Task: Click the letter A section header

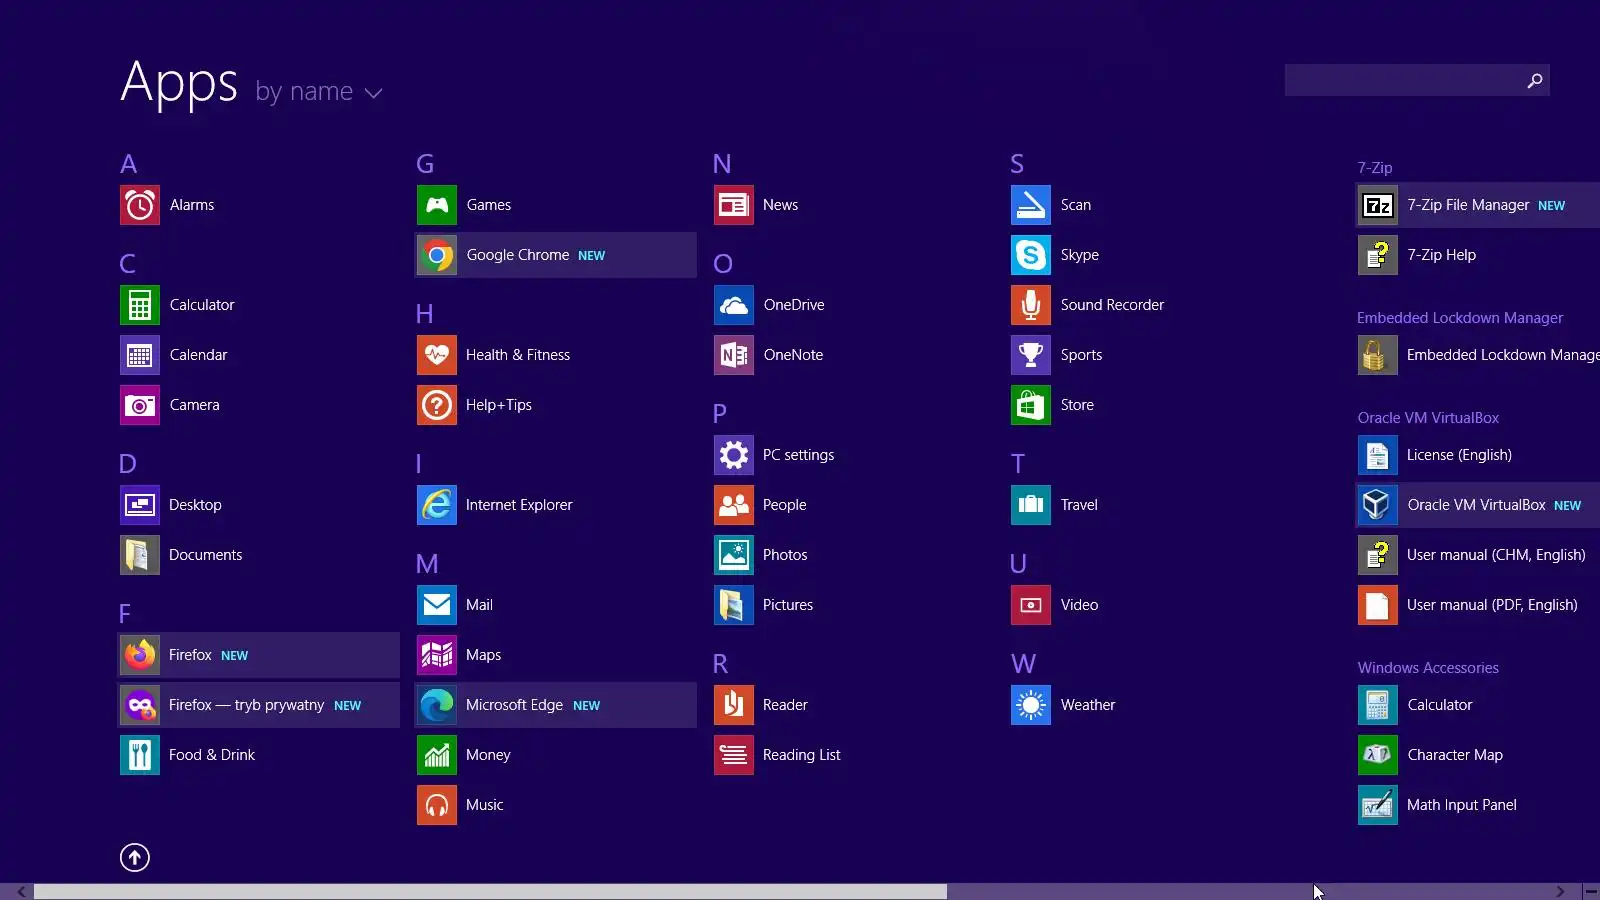Action: click(x=129, y=164)
